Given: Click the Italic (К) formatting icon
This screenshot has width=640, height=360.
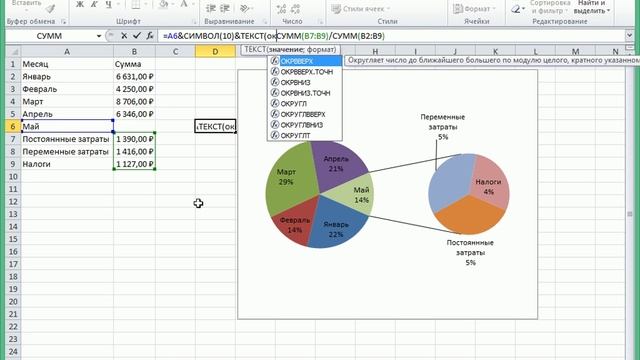Looking at the screenshot, I should 94,5.
